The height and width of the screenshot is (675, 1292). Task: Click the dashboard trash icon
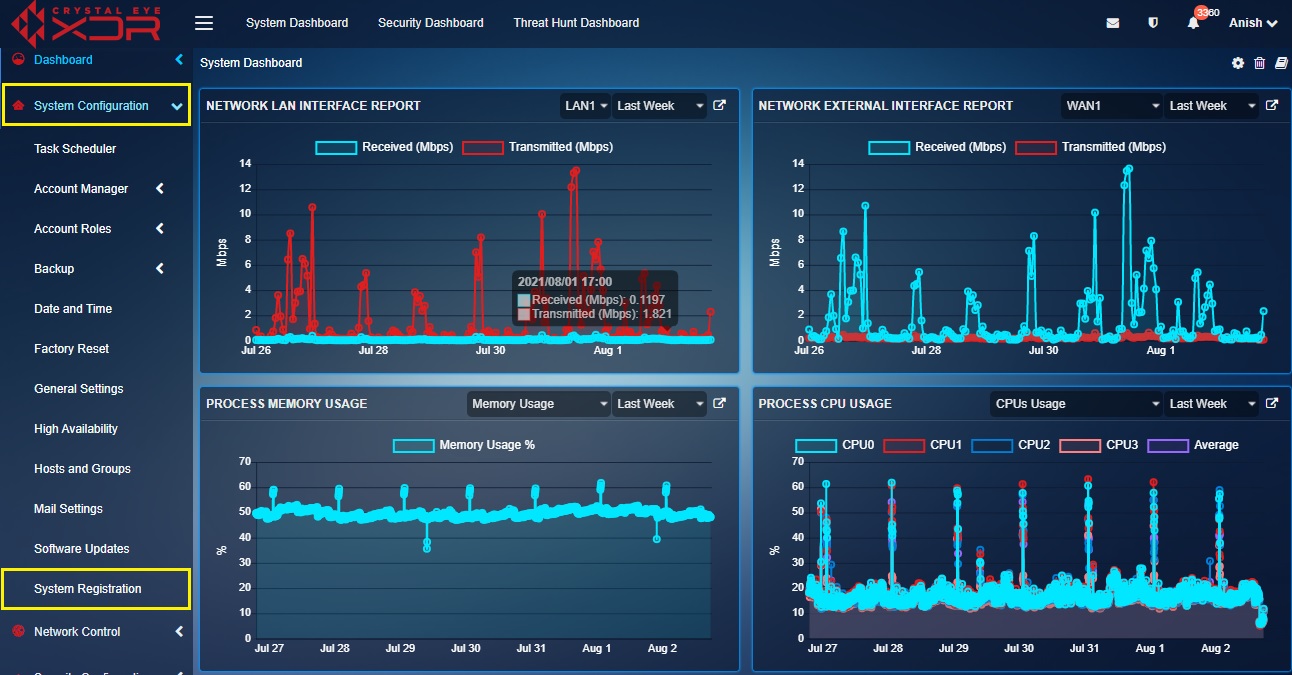1259,63
